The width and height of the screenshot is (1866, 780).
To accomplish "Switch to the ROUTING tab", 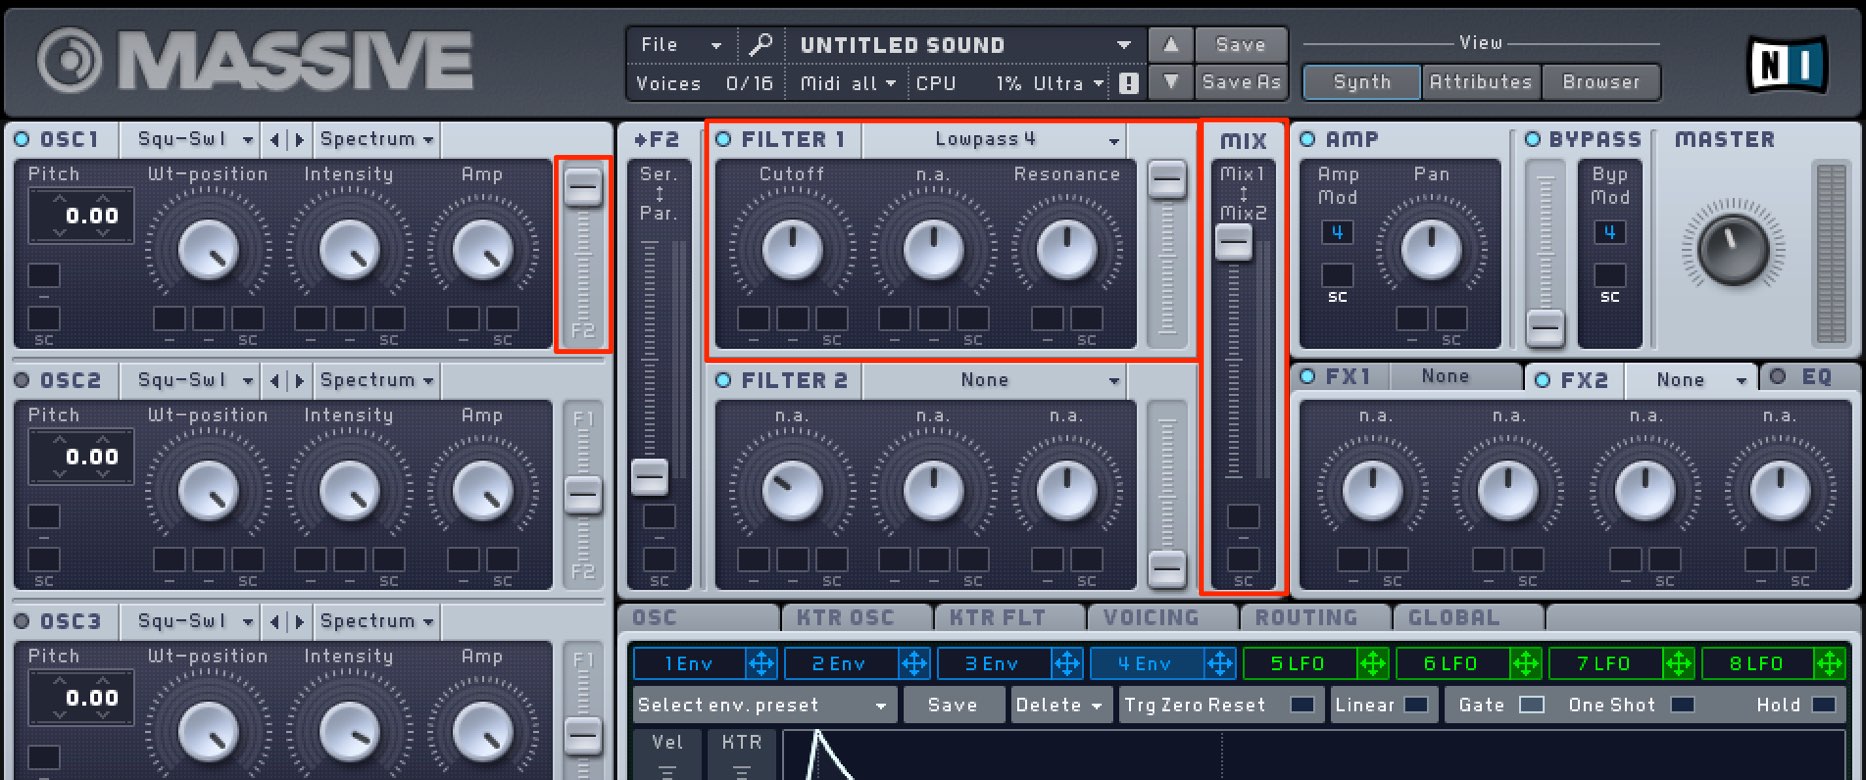I will (x=1306, y=618).
